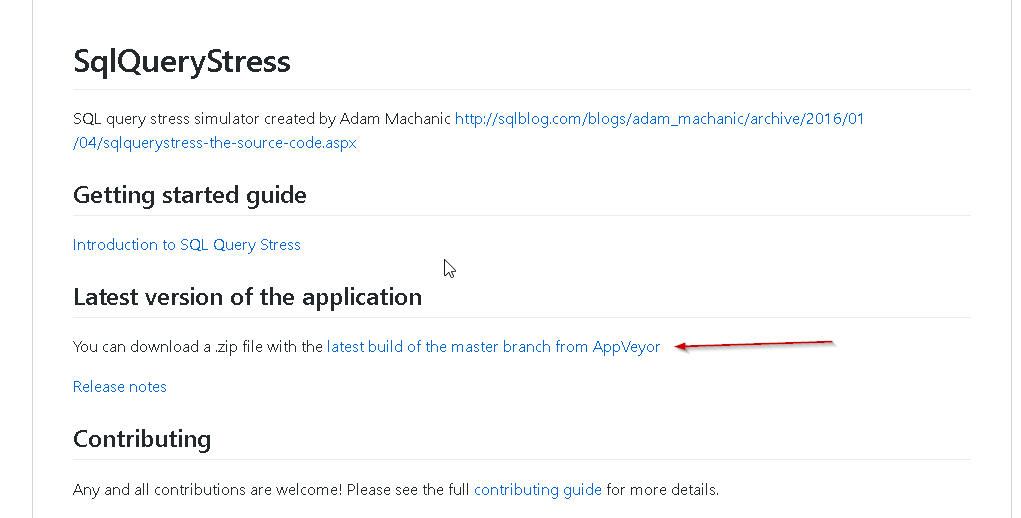Click the Contributing section heading

coord(142,439)
